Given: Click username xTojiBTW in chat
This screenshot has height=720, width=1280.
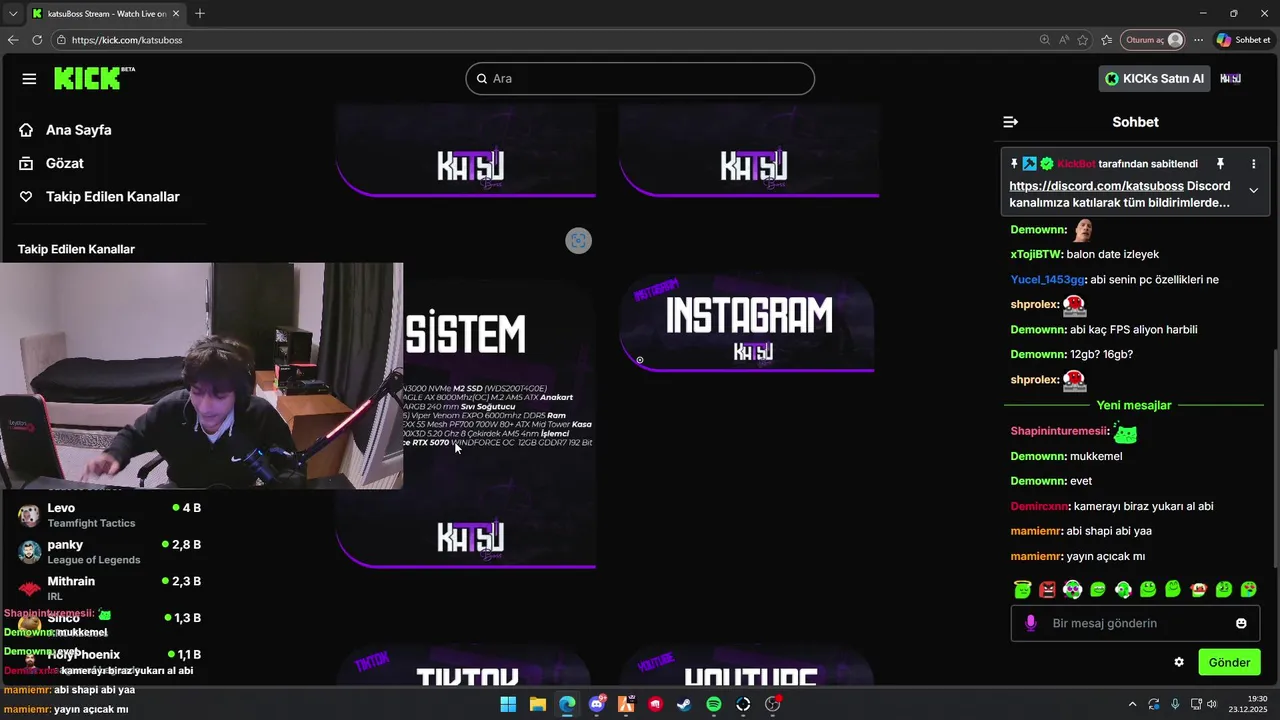Looking at the screenshot, I should 1034,255.
